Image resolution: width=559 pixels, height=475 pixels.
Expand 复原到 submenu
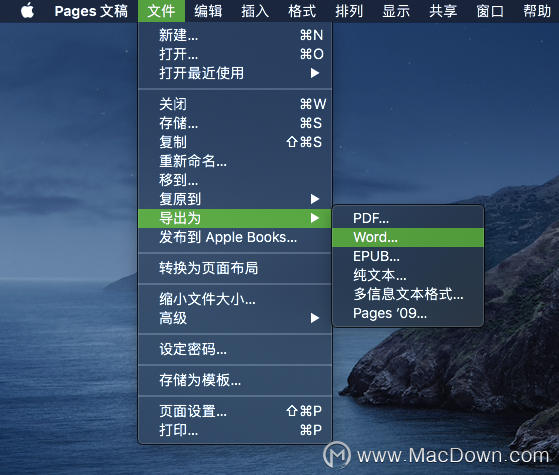235,199
